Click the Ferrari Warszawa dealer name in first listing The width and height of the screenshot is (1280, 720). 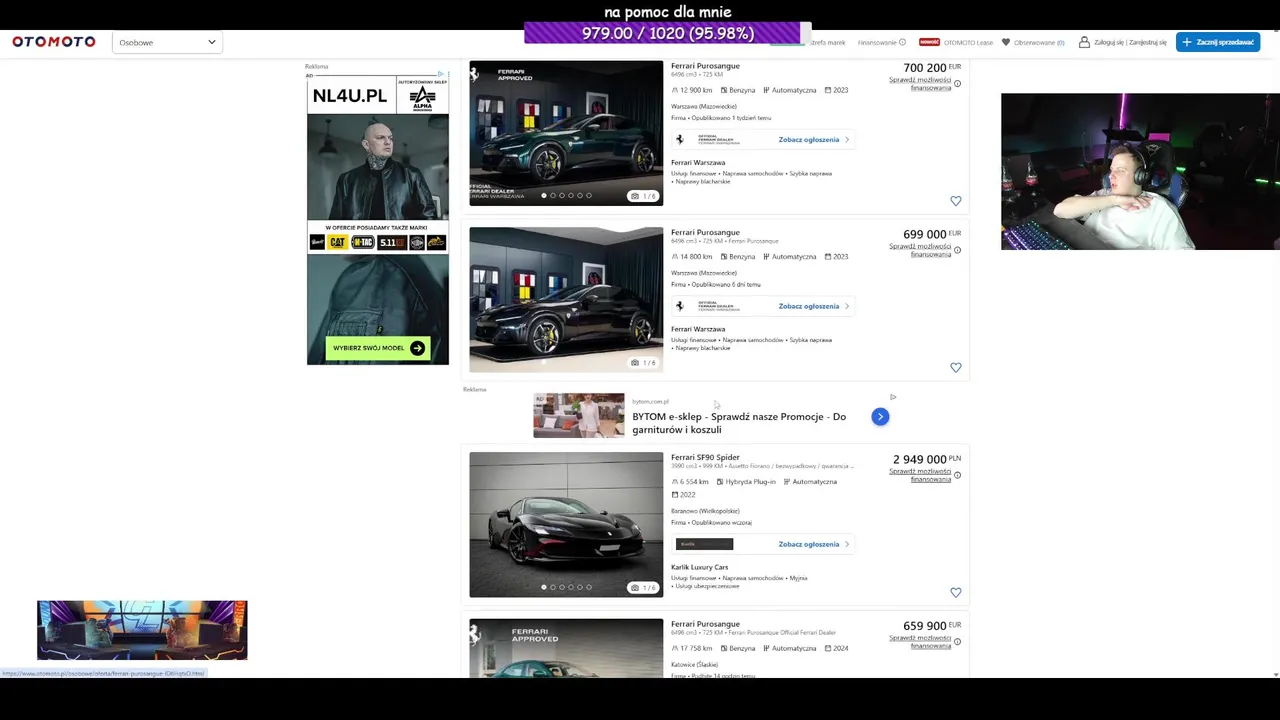698,162
